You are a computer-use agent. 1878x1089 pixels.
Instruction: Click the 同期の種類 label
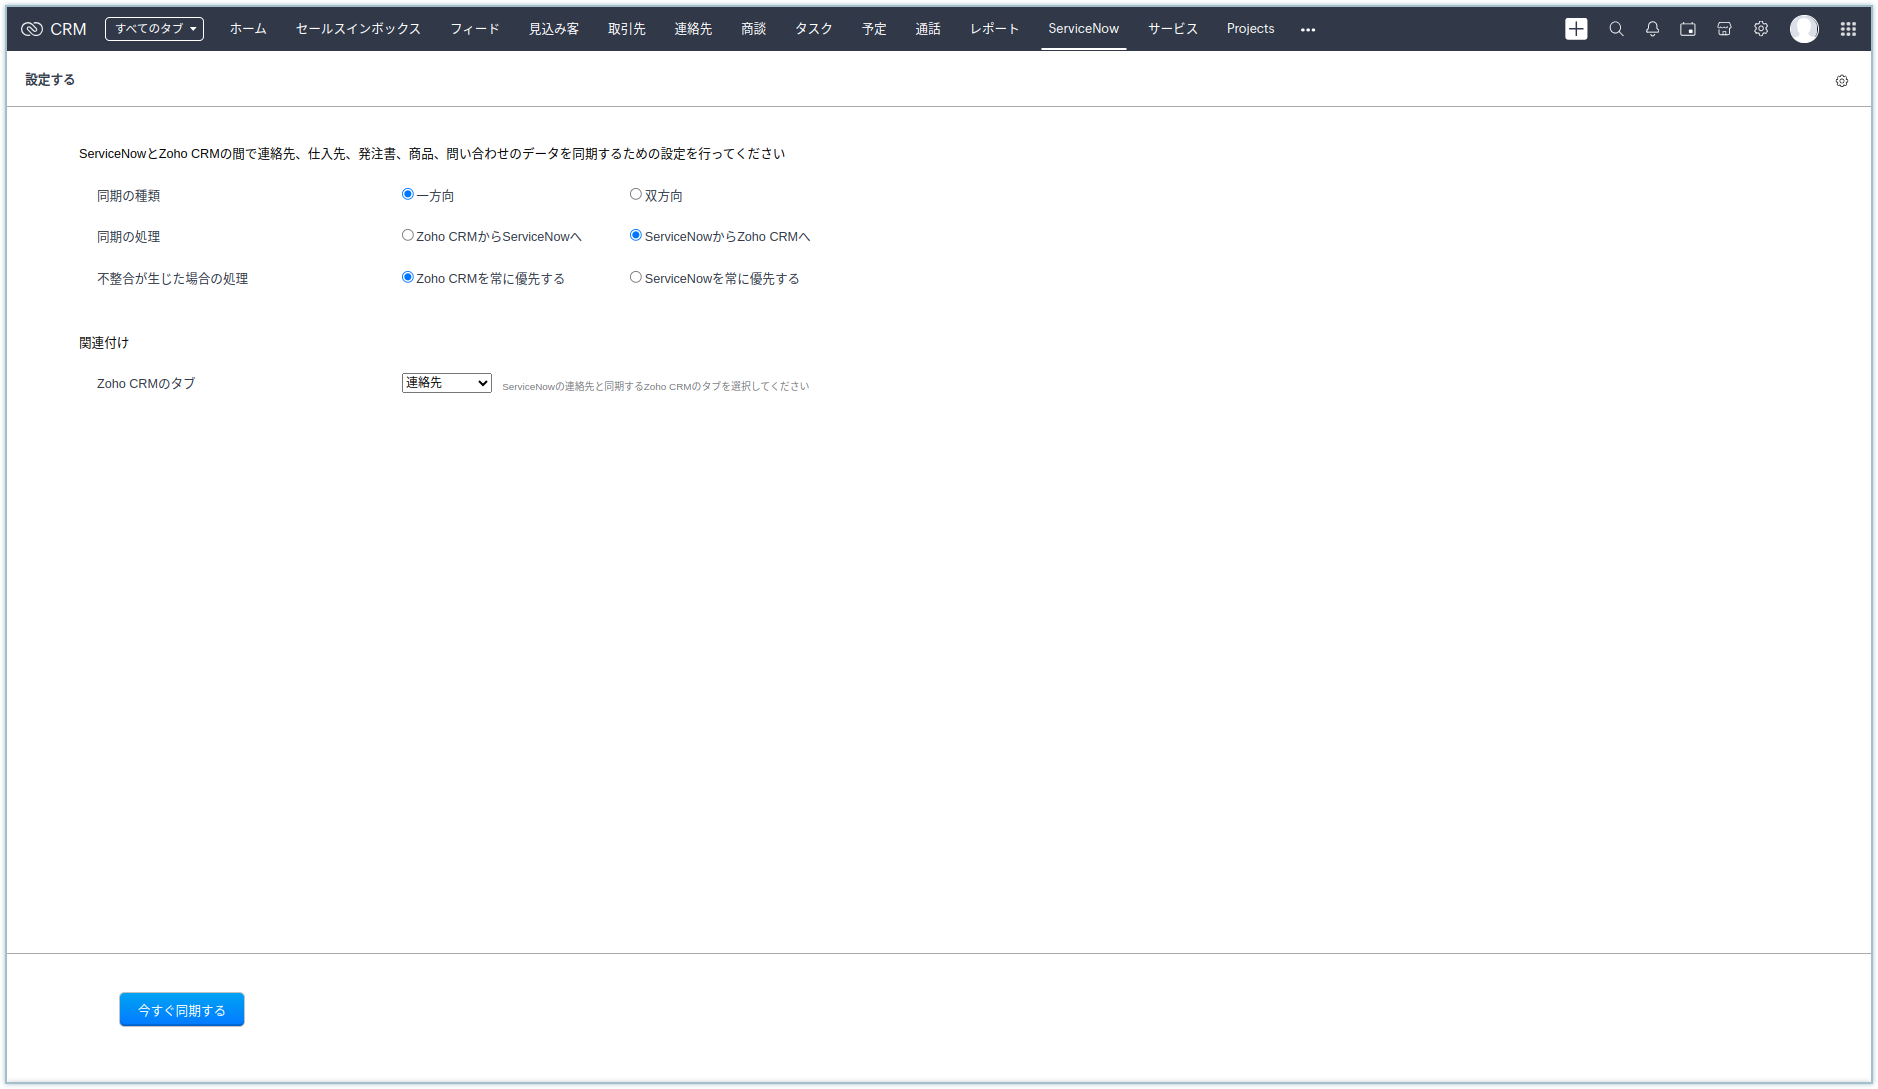pyautogui.click(x=128, y=196)
